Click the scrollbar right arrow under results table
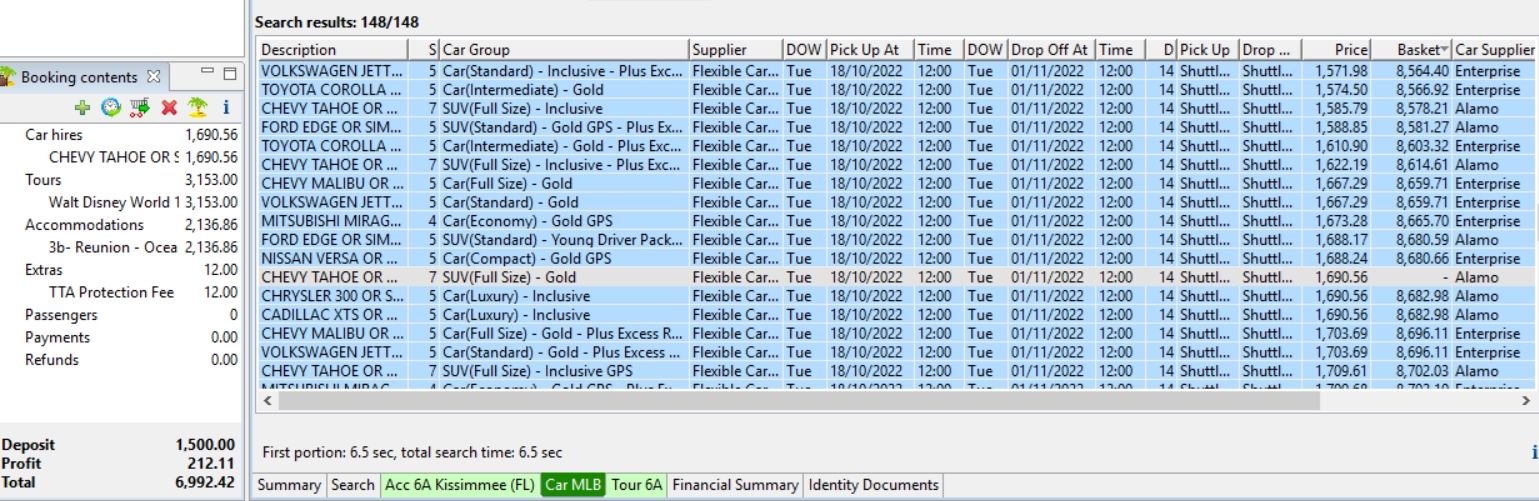The image size is (1539, 501). click(1527, 400)
